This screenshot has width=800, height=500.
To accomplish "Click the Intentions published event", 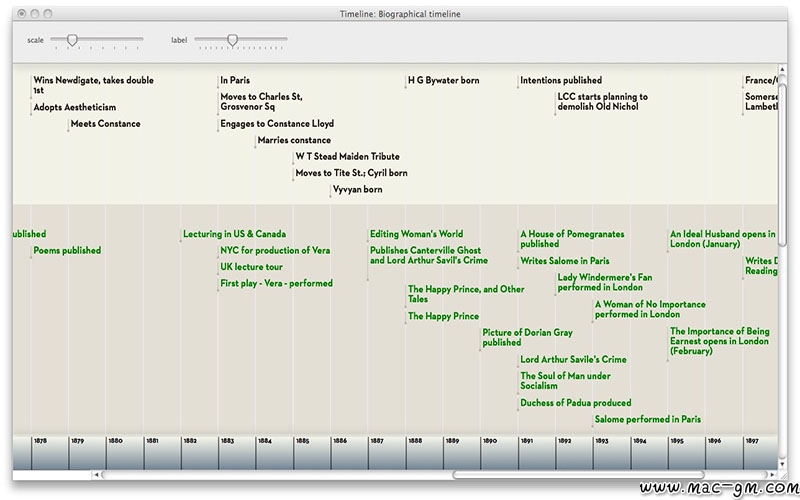I will click(560, 80).
